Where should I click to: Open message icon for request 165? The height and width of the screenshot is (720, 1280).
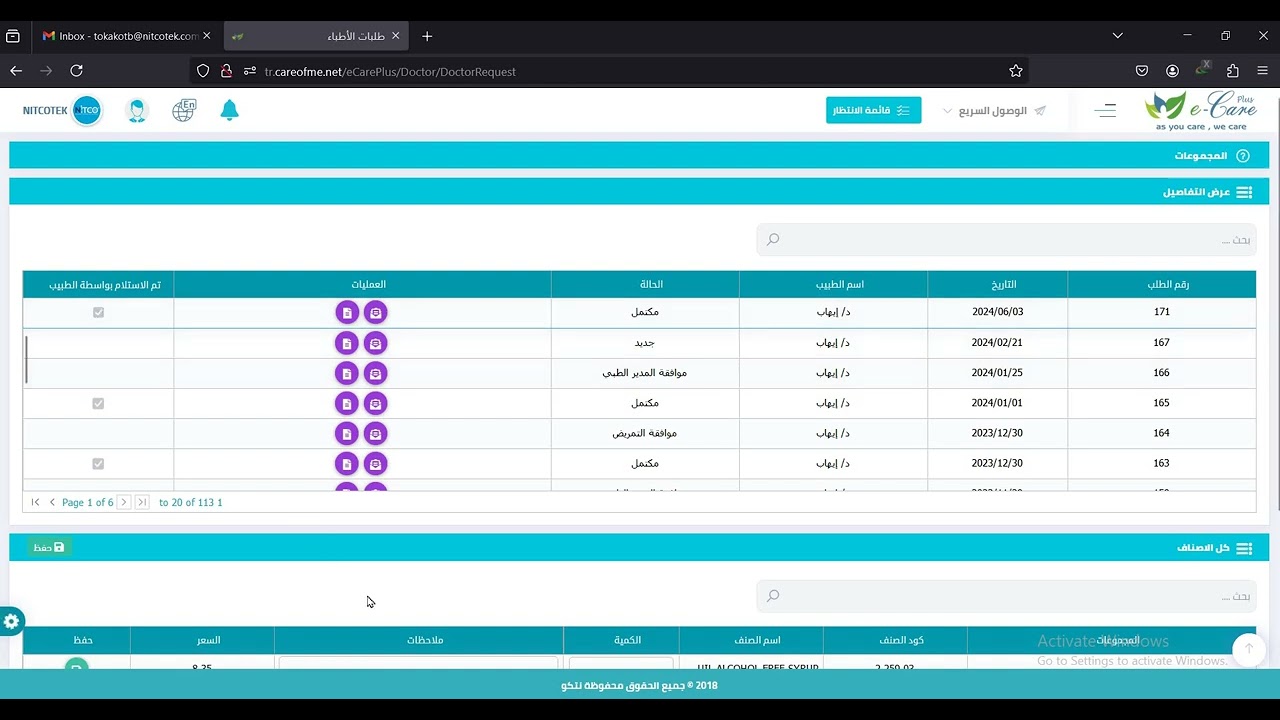point(375,403)
